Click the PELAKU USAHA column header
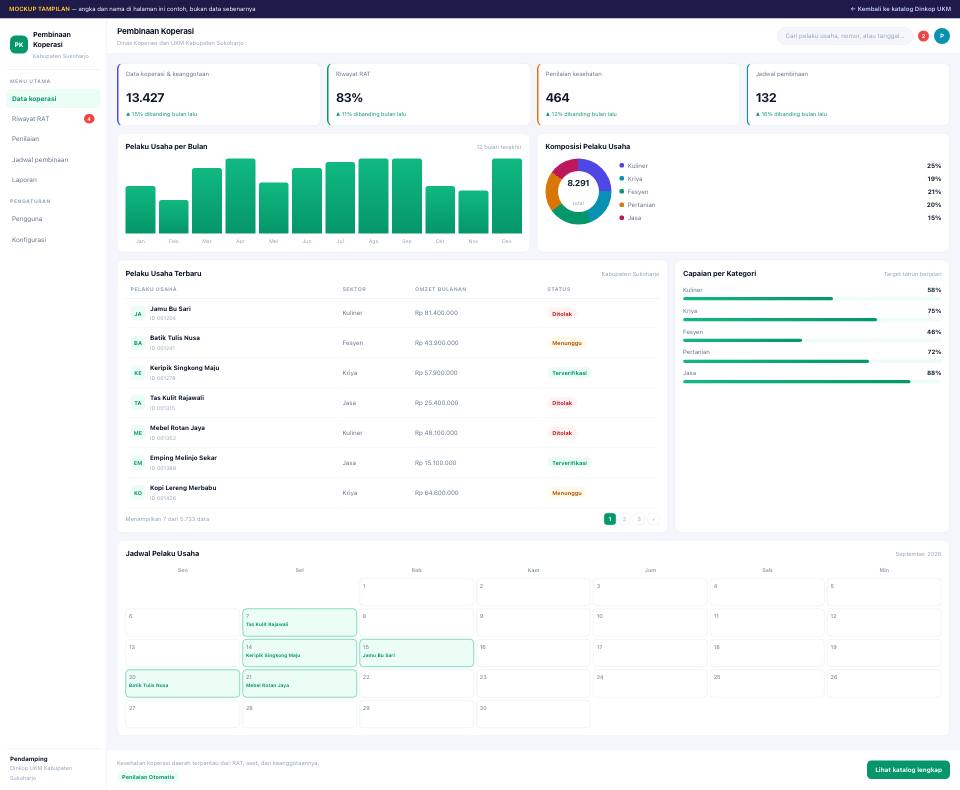This screenshot has width=960, height=790. coord(154,289)
